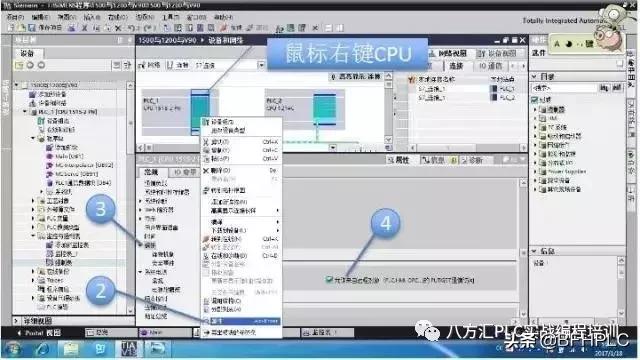Viewport: 640px width, 360px height.
Task: Choose online & diagnostics Ctrl+D in context menu
Action: (x=241, y=256)
